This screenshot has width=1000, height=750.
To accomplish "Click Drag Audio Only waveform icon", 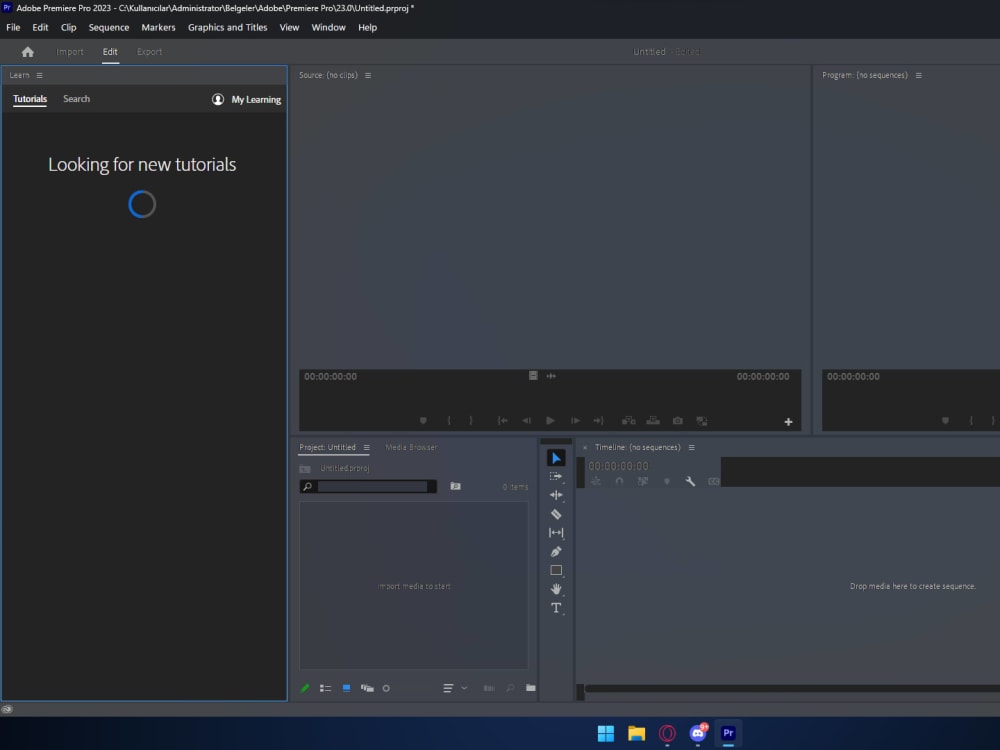I will point(552,376).
